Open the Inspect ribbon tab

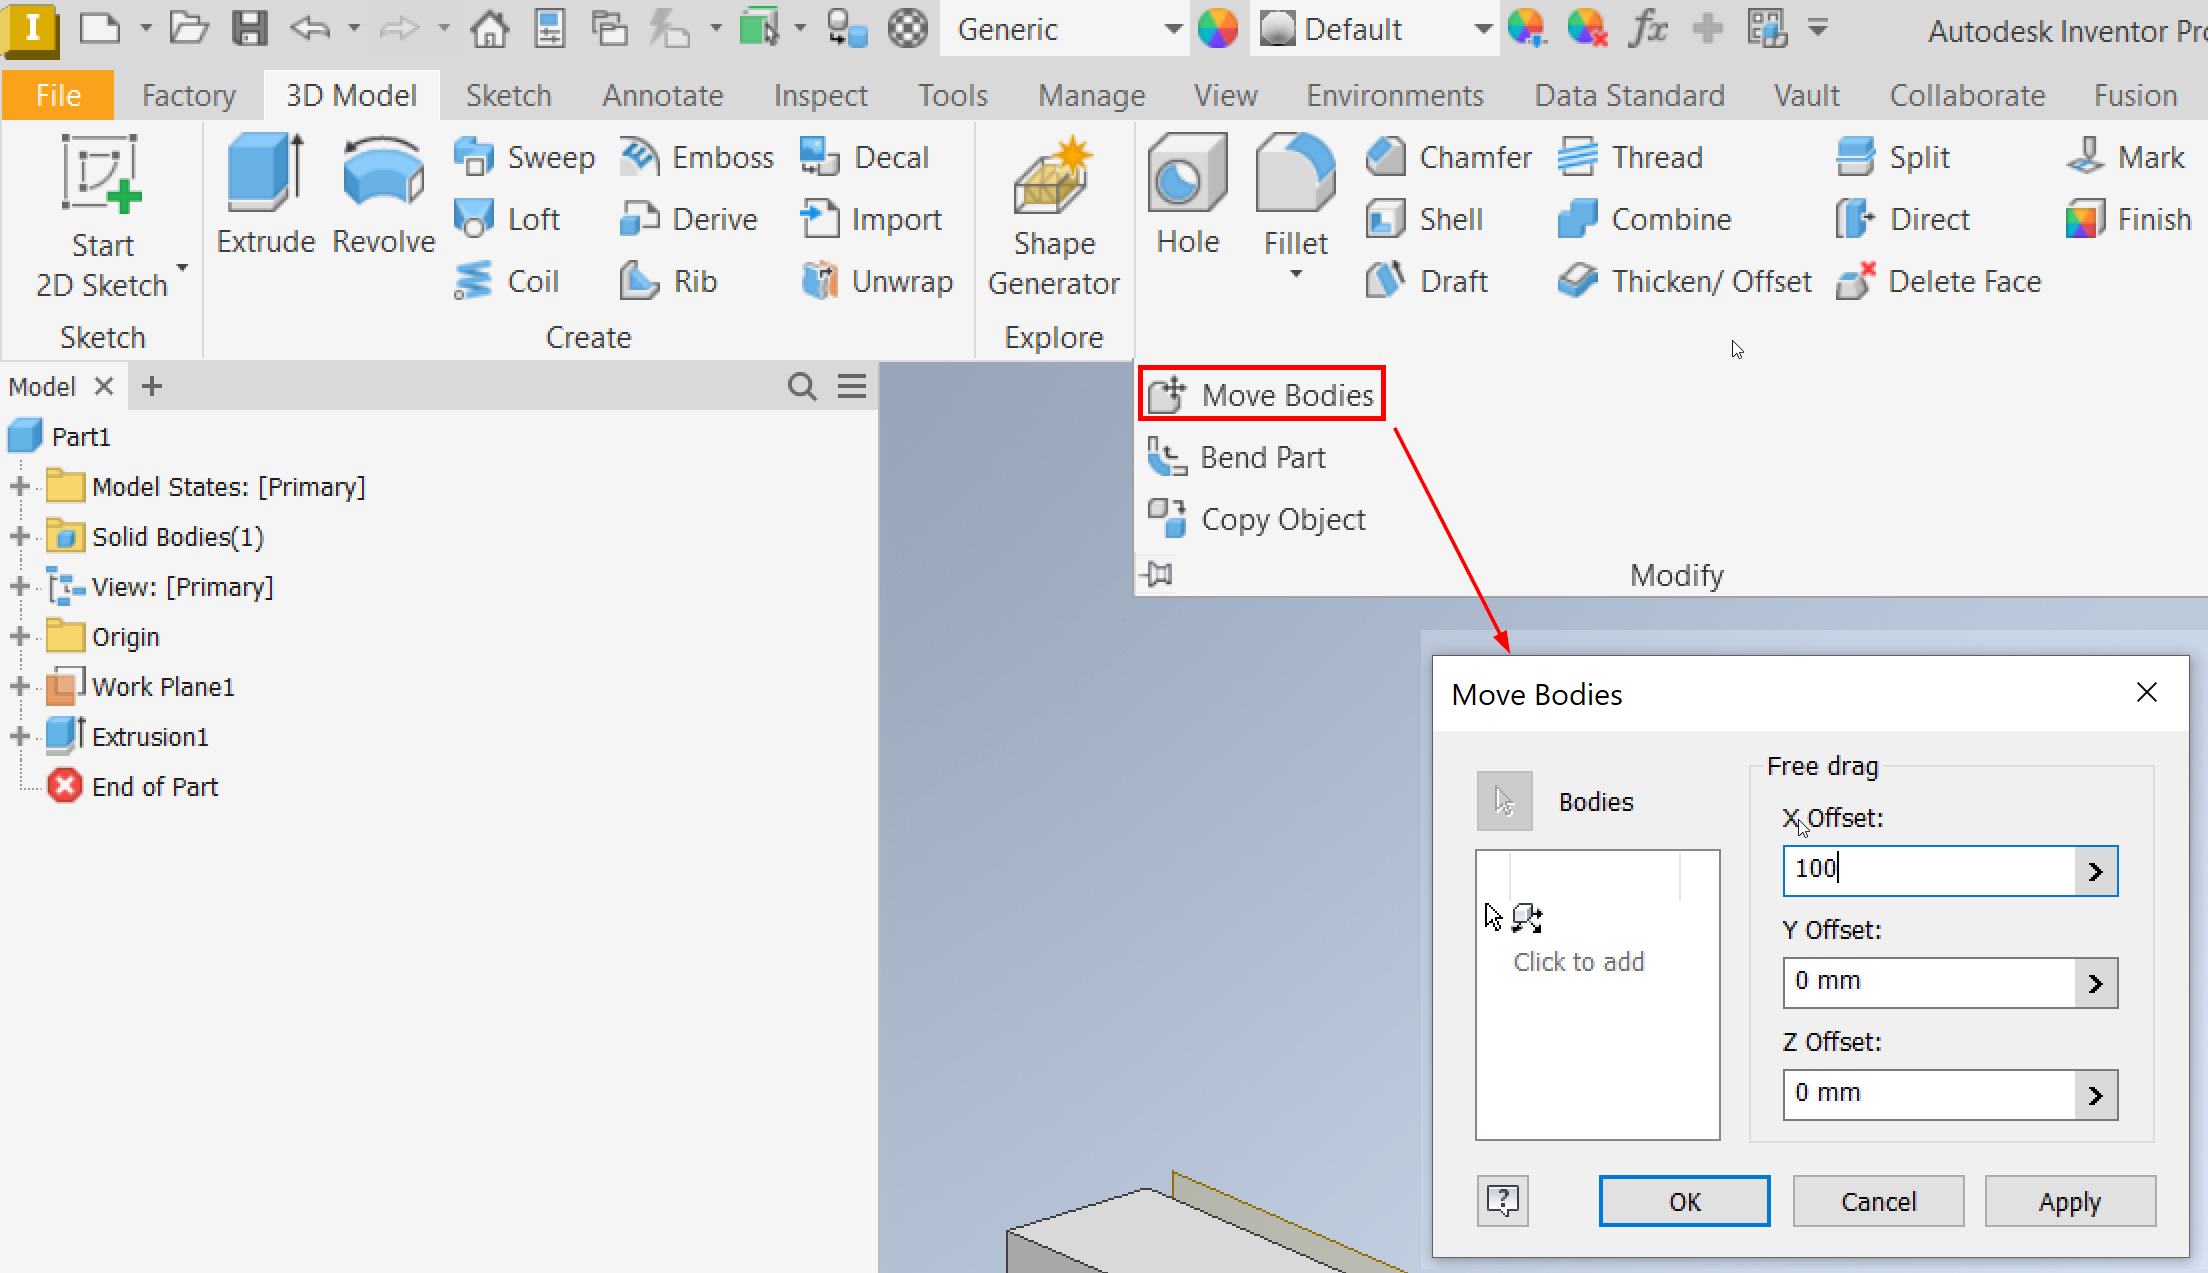820,95
